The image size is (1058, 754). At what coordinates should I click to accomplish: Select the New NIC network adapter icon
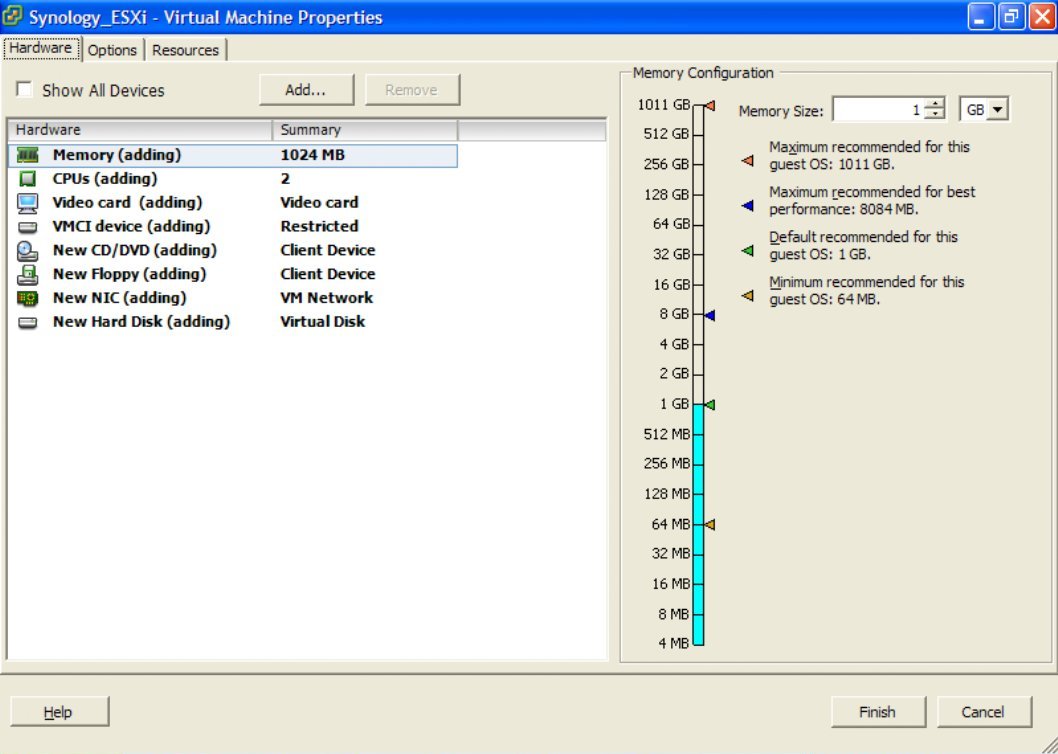(x=27, y=298)
